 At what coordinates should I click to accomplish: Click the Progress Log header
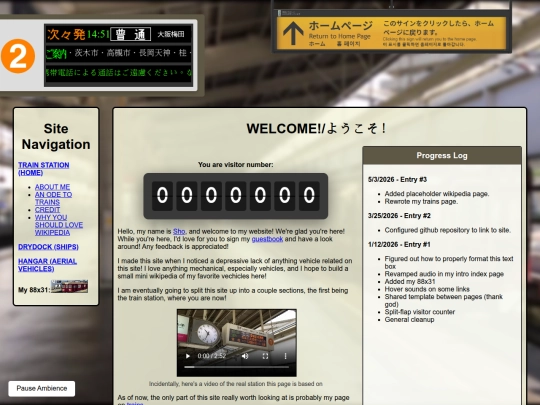coord(442,155)
